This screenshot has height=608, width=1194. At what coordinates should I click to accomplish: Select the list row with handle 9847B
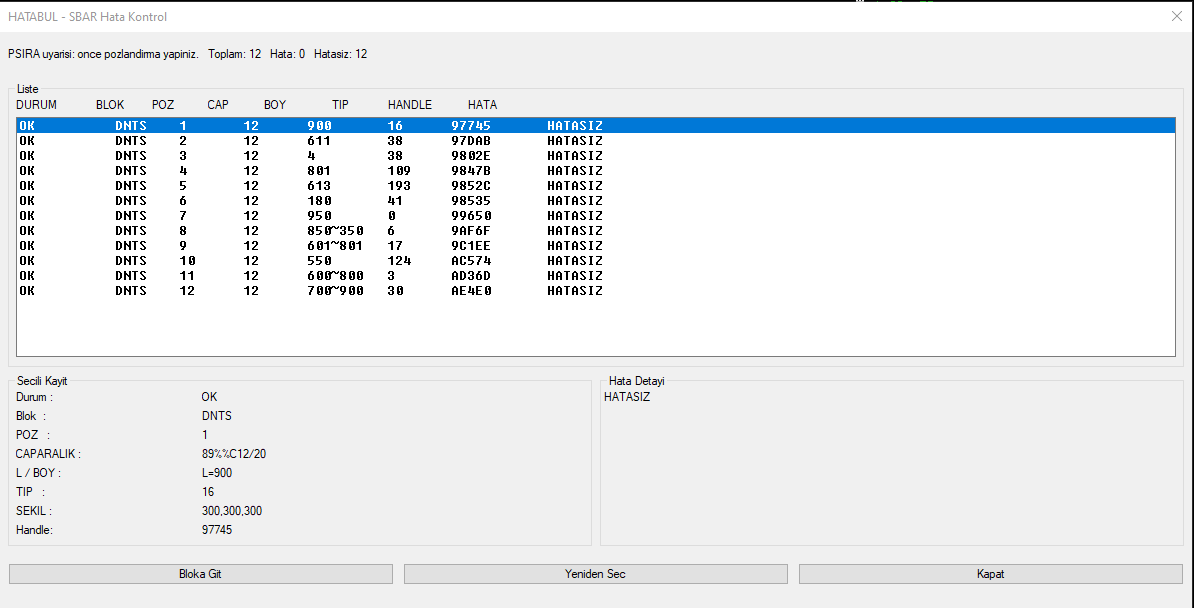[595, 171]
